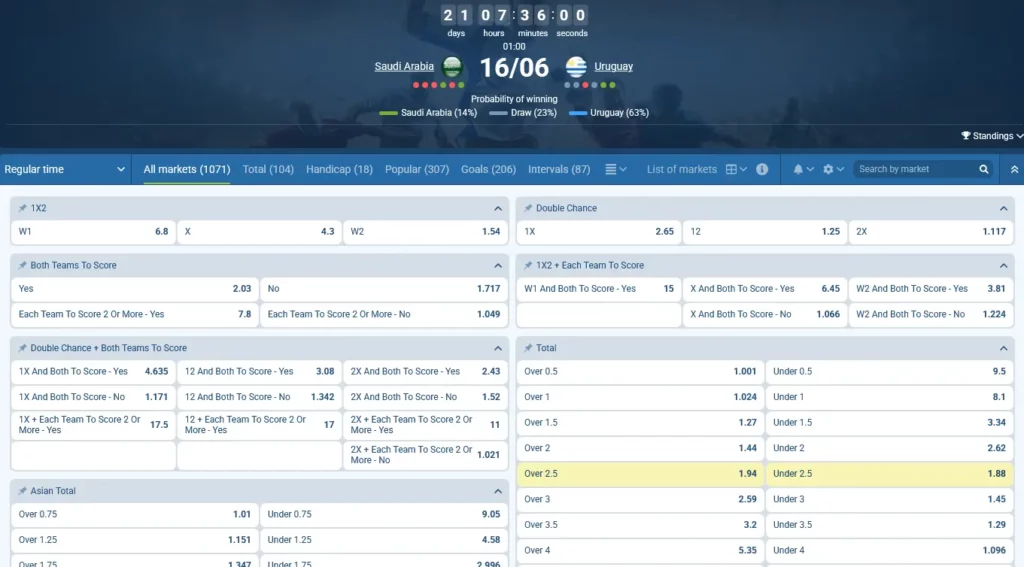Collapse the Both Teams To Score section
This screenshot has width=1024, height=567.
[x=498, y=266]
